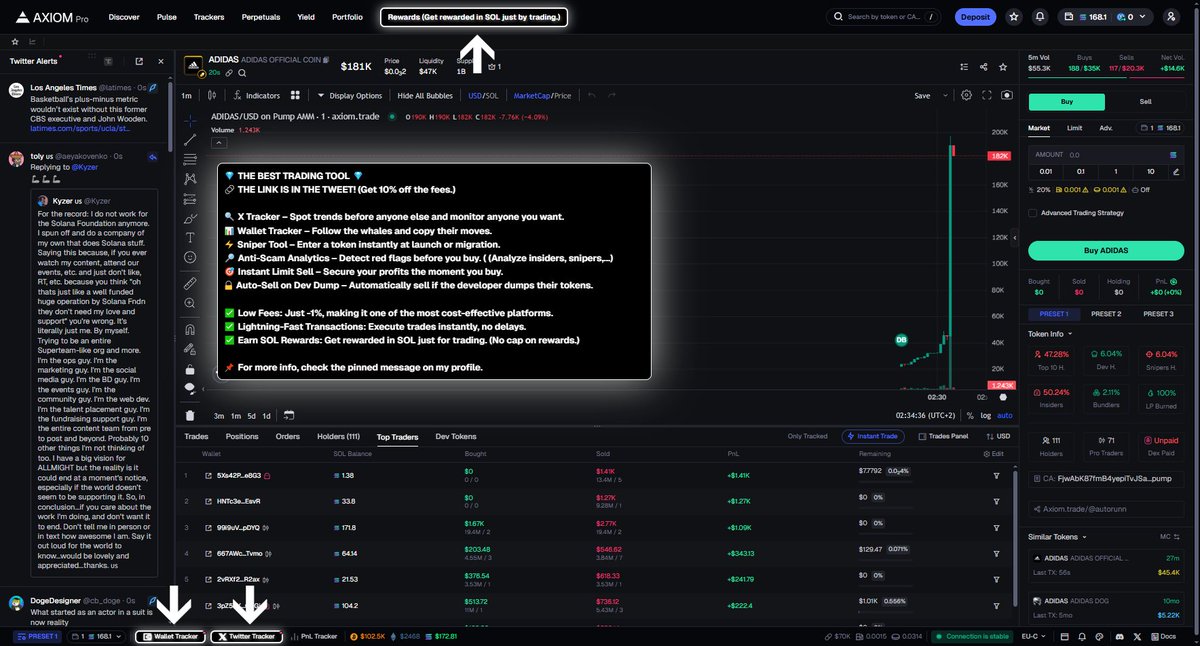This screenshot has height=646, width=1200.
Task: Select the emoji sticker chart tool
Action: coord(190,257)
